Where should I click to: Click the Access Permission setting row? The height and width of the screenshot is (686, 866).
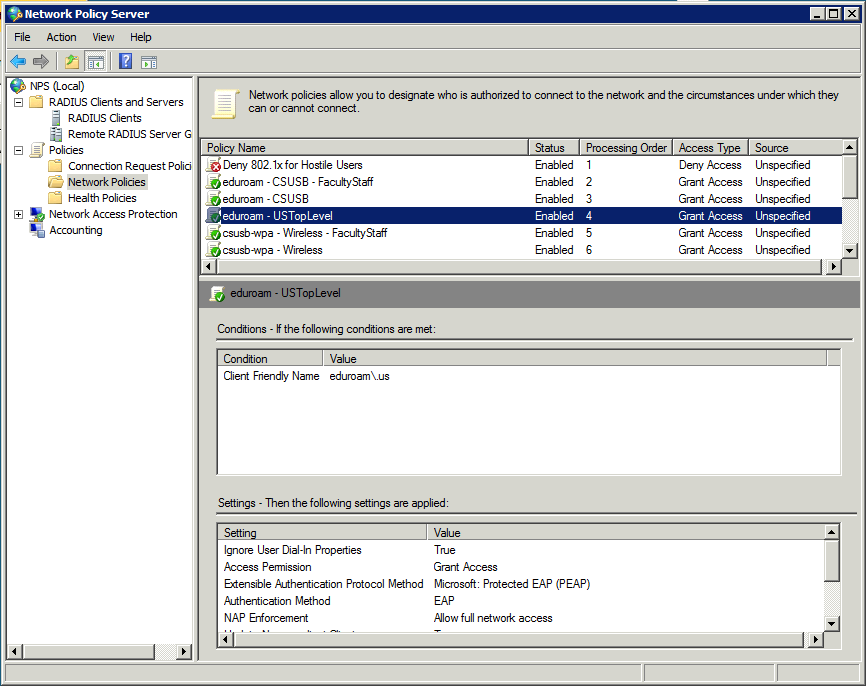pyautogui.click(x=521, y=567)
